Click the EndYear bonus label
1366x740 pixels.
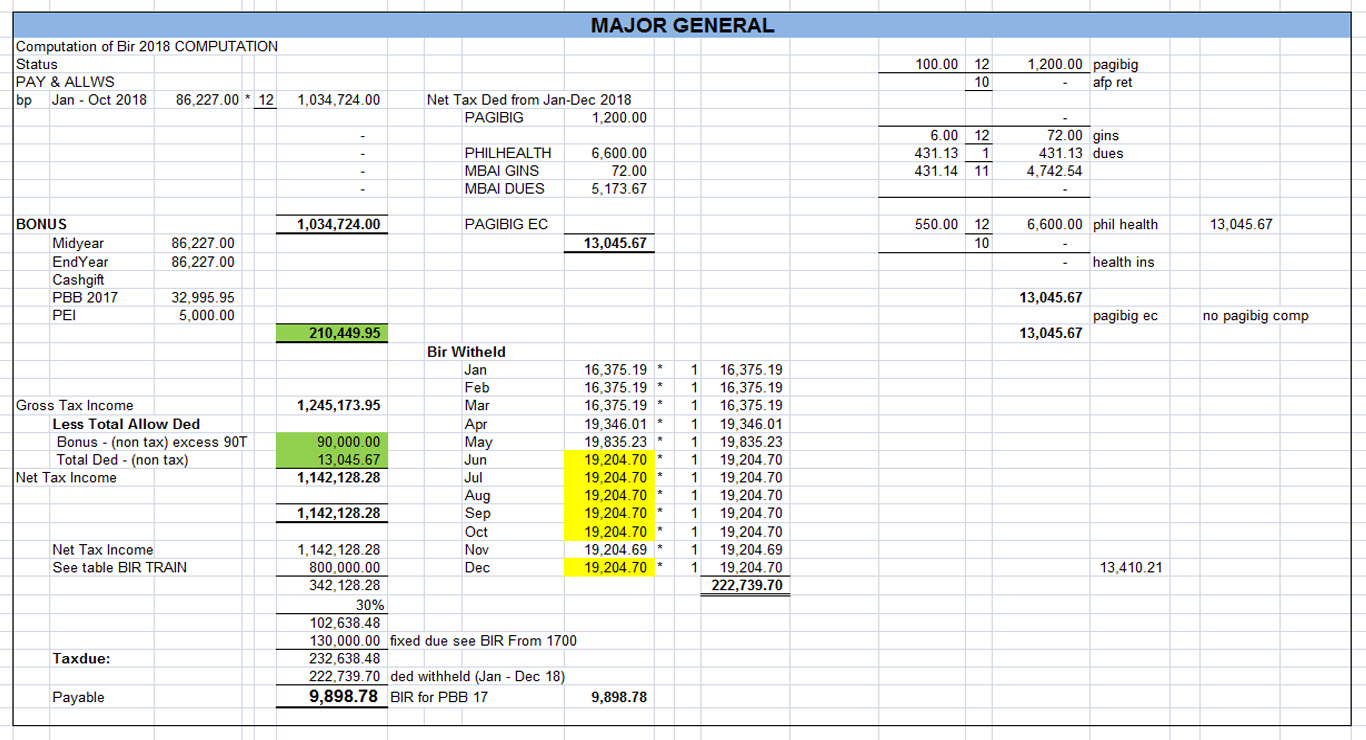point(80,262)
